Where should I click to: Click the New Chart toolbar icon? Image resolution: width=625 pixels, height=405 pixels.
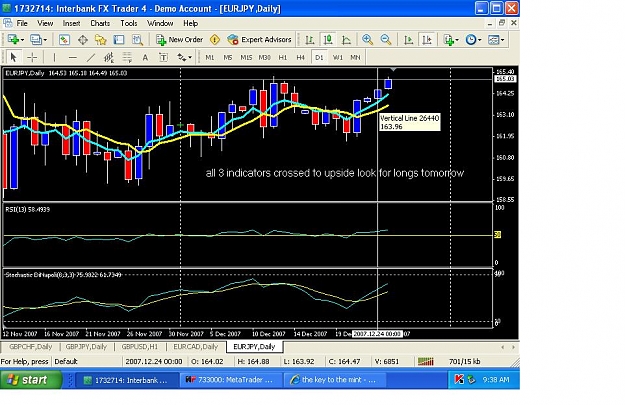pyautogui.click(x=13, y=39)
